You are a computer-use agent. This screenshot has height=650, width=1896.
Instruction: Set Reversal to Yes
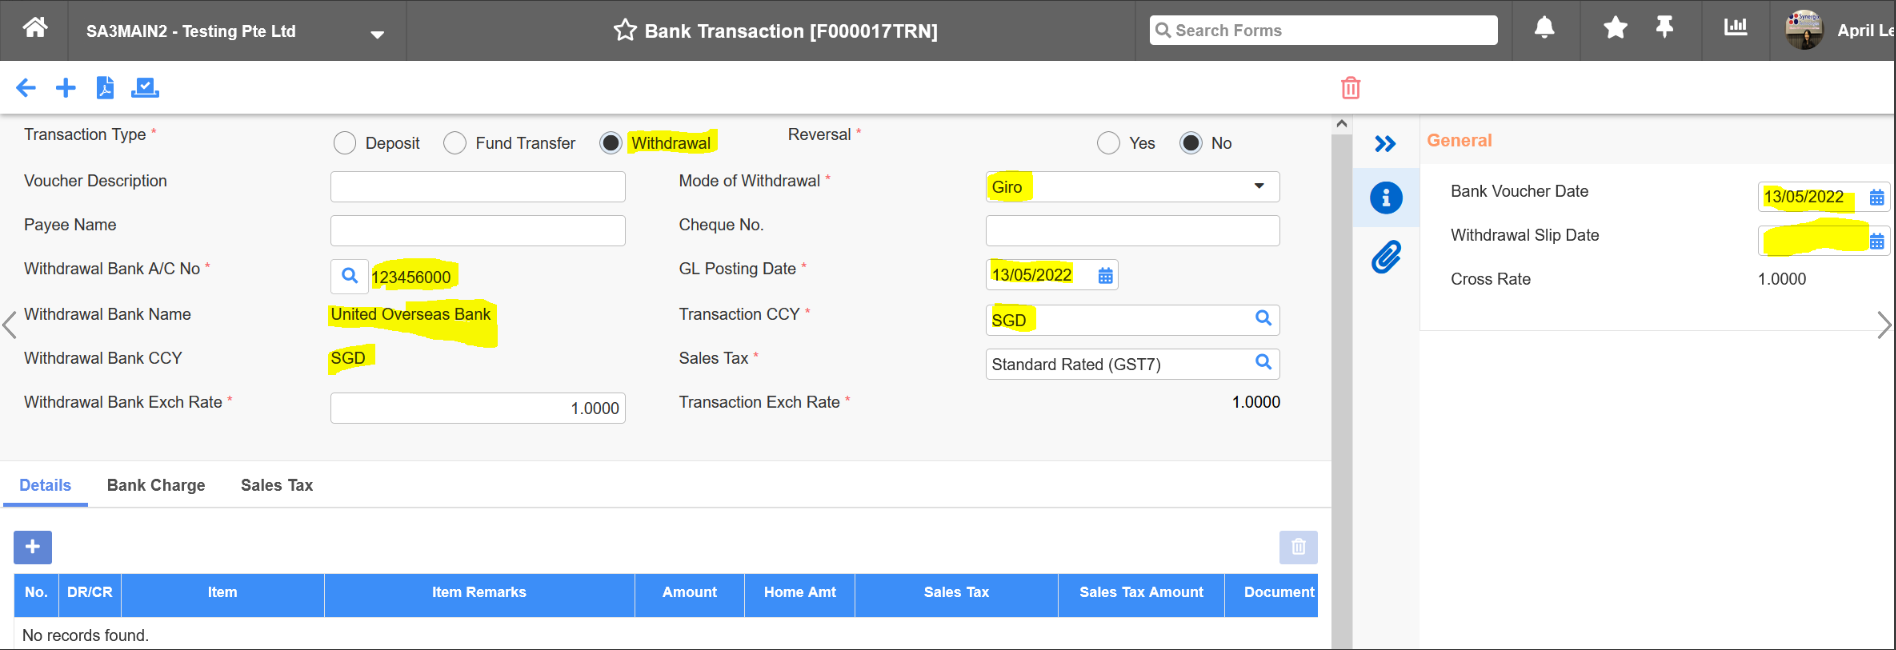[x=1108, y=143]
